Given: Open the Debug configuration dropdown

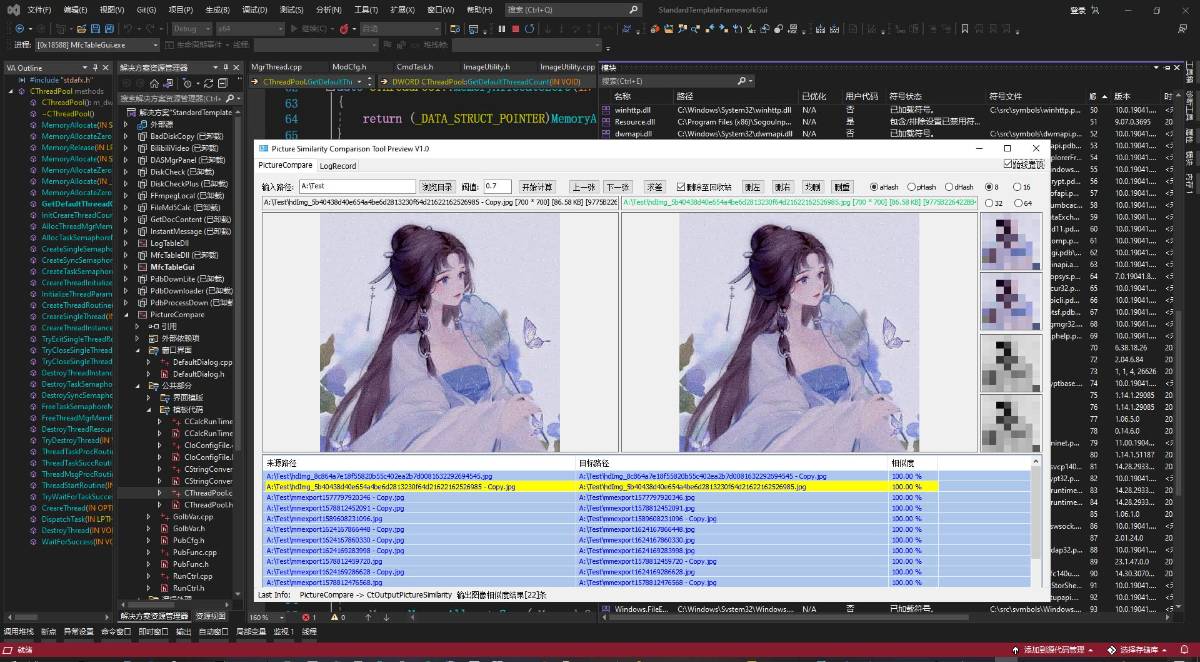Looking at the screenshot, I should [x=191, y=29].
